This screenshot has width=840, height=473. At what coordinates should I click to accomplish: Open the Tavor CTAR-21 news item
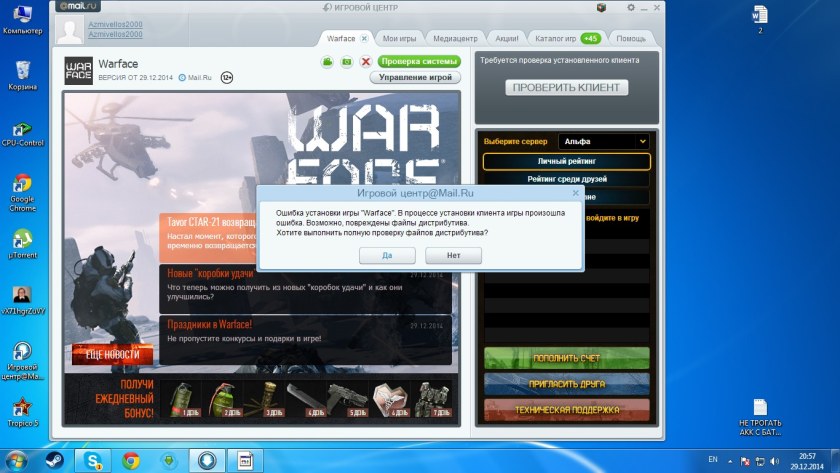point(209,238)
